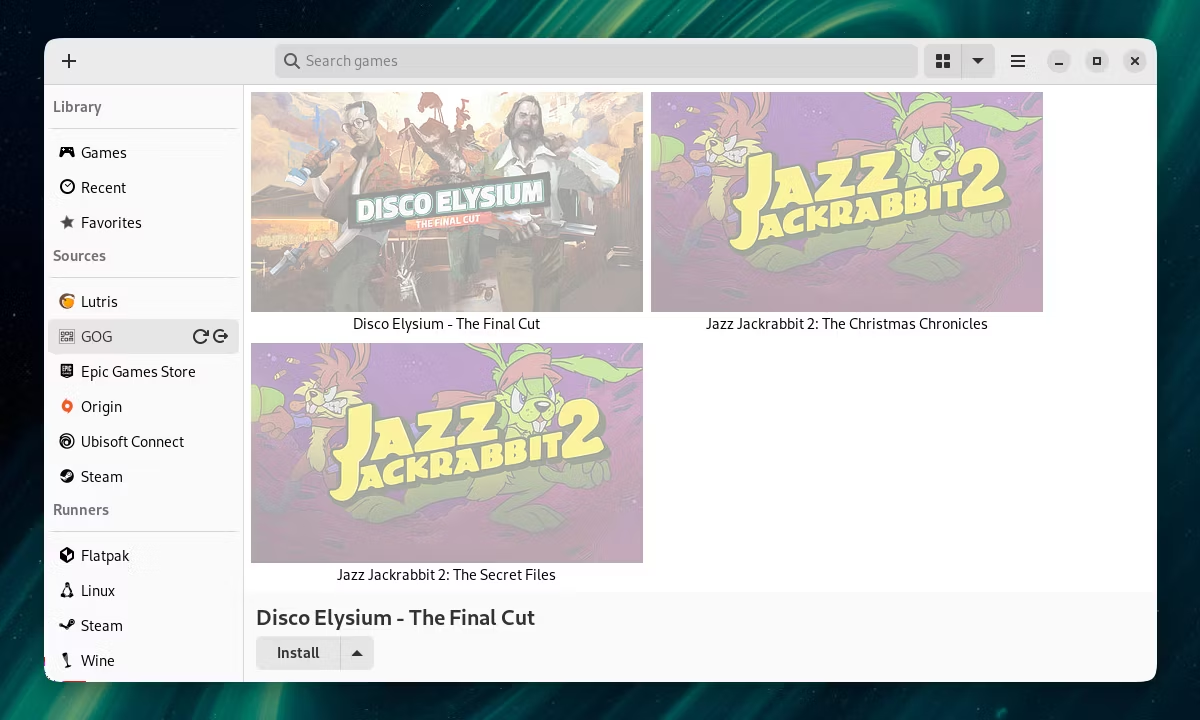Click the Wine glass runner icon
The height and width of the screenshot is (720, 1200).
(67, 660)
